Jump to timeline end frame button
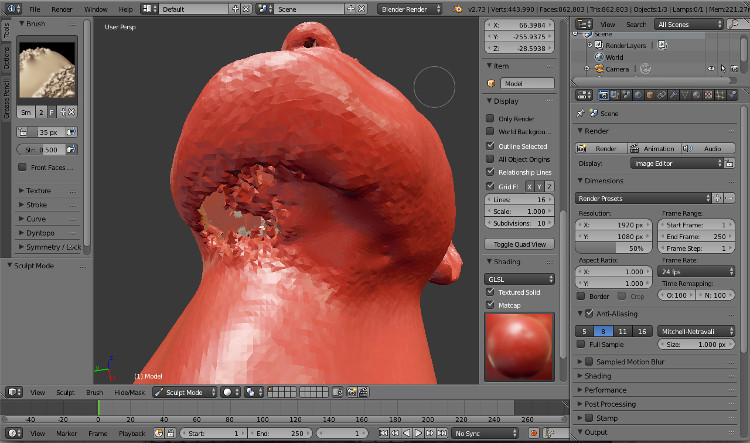Viewport: 750px width, 443px height. coord(442,433)
